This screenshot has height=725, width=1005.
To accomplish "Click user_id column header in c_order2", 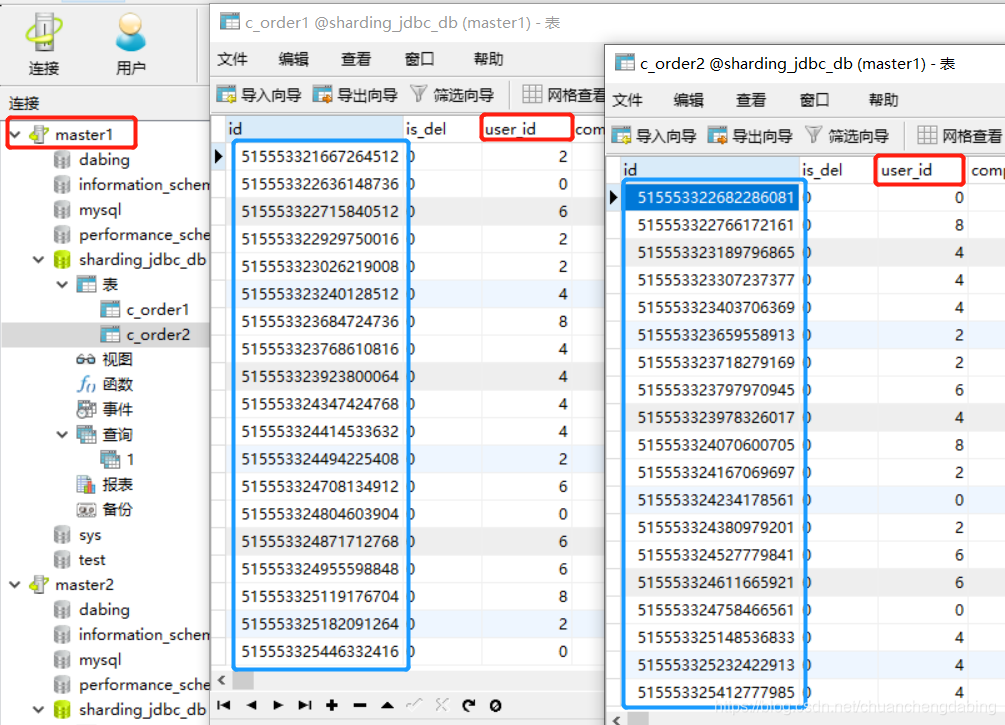I will 921,170.
